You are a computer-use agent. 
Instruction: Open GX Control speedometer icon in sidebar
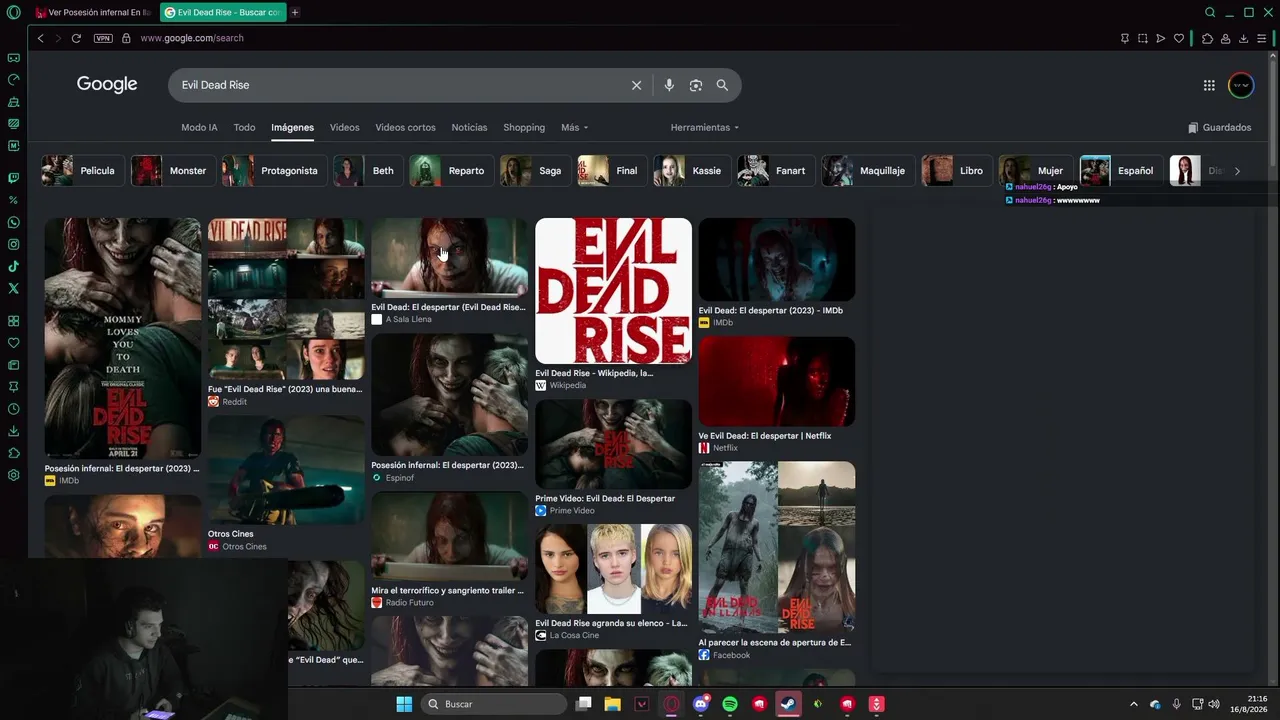pyautogui.click(x=13, y=80)
